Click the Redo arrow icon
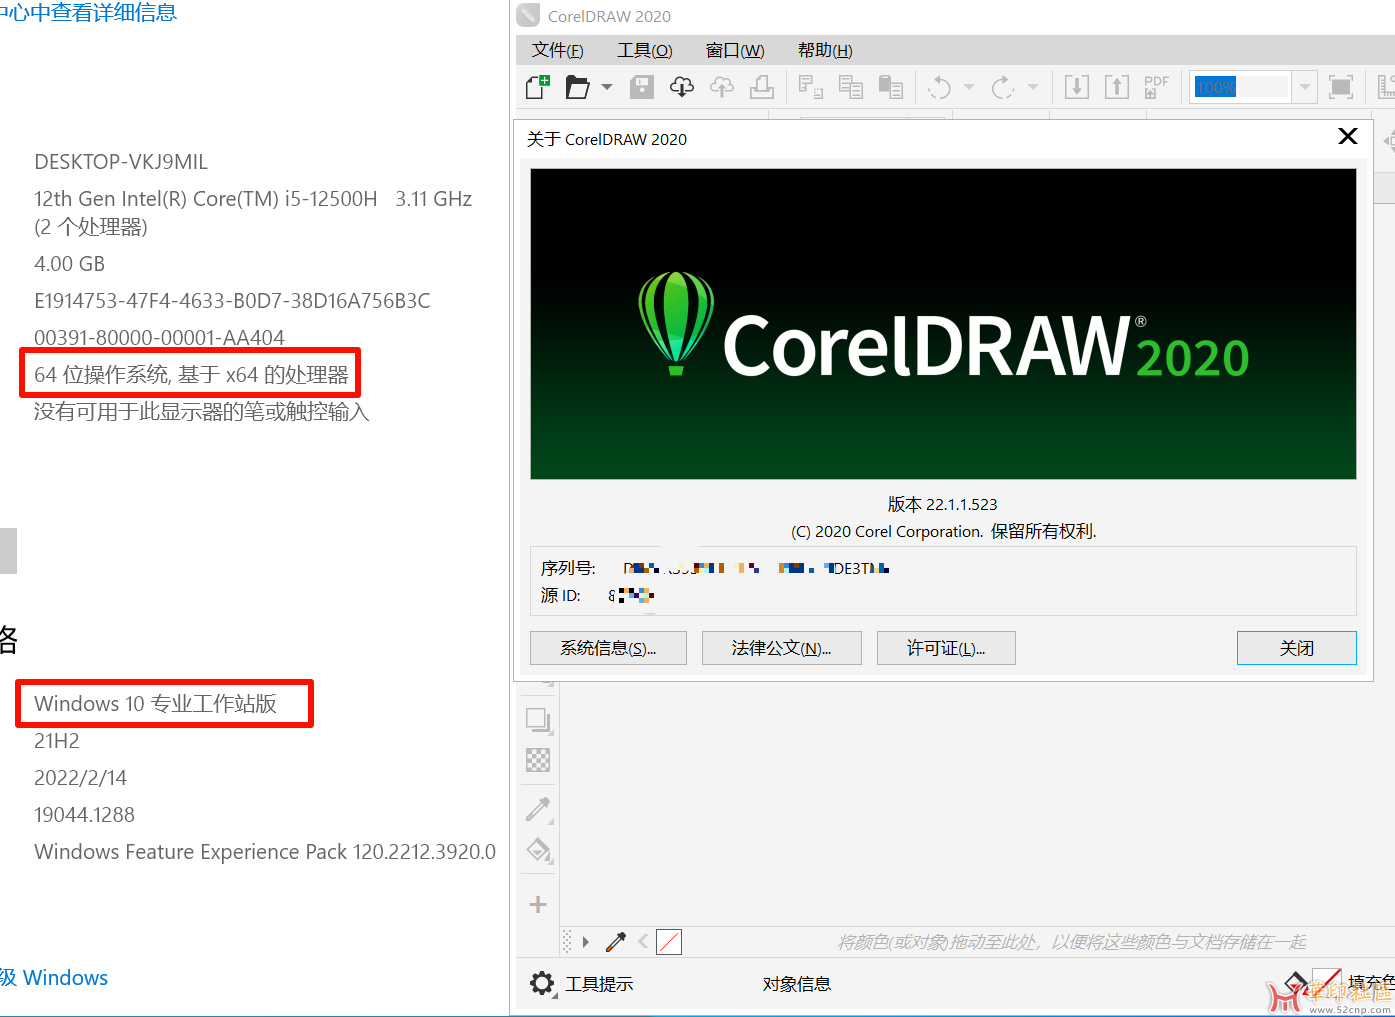This screenshot has height=1017, width=1395. 1003,87
